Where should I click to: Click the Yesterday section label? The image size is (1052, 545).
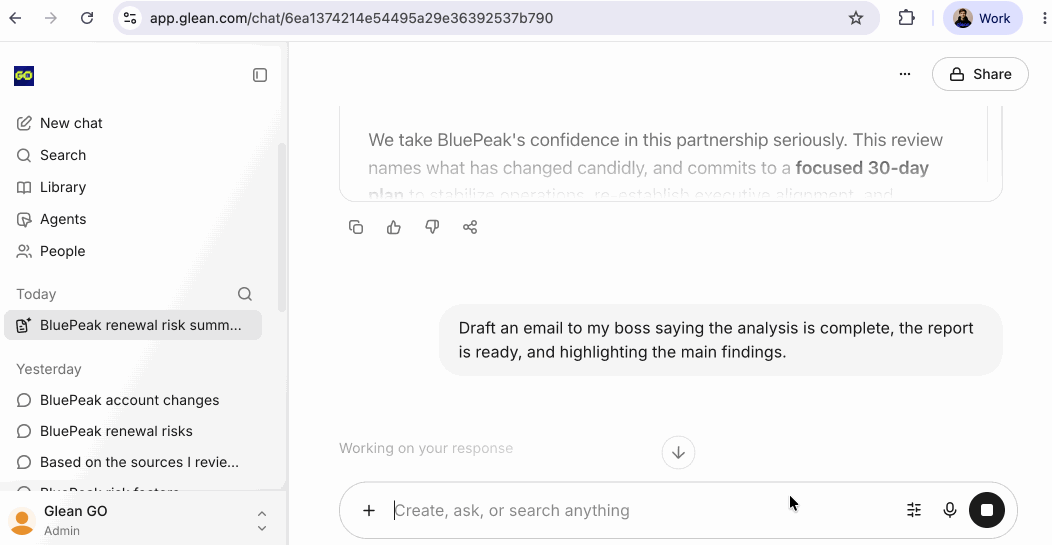click(x=48, y=369)
